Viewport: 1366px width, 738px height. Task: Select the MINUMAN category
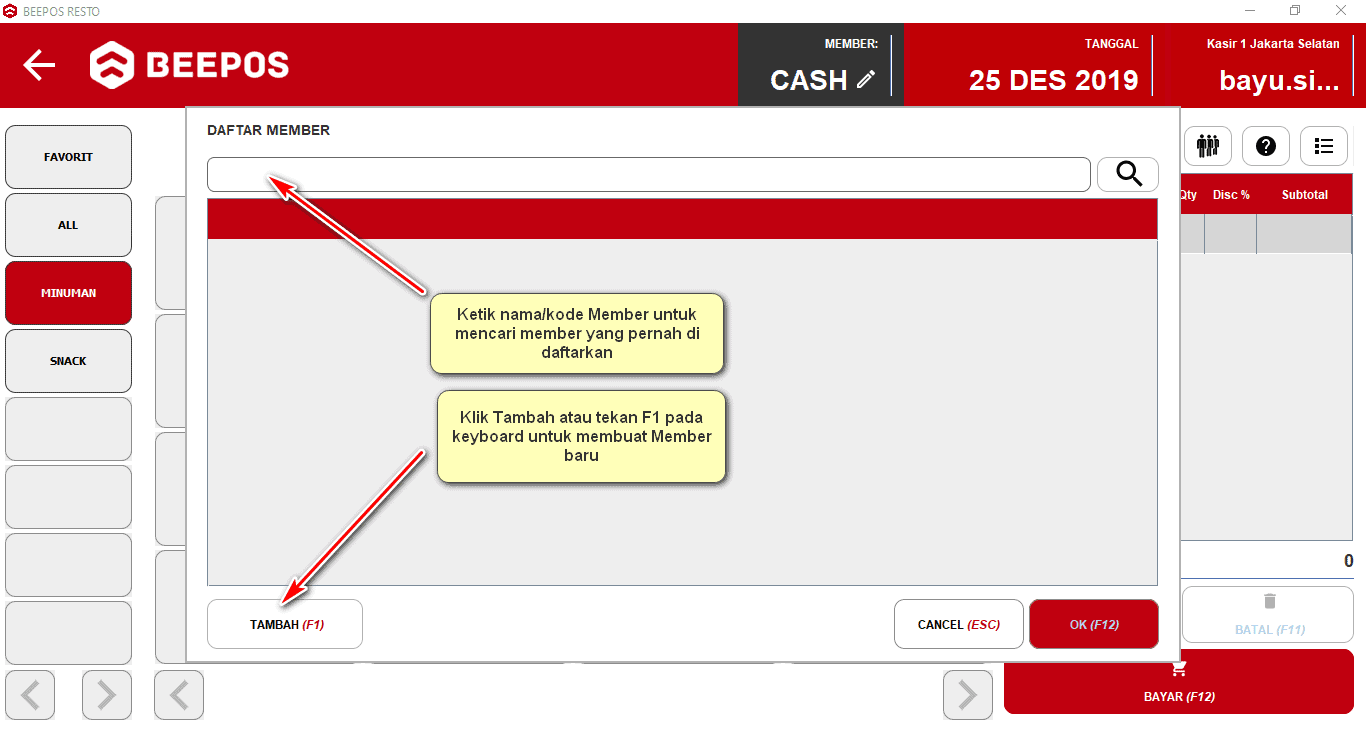(x=68, y=293)
